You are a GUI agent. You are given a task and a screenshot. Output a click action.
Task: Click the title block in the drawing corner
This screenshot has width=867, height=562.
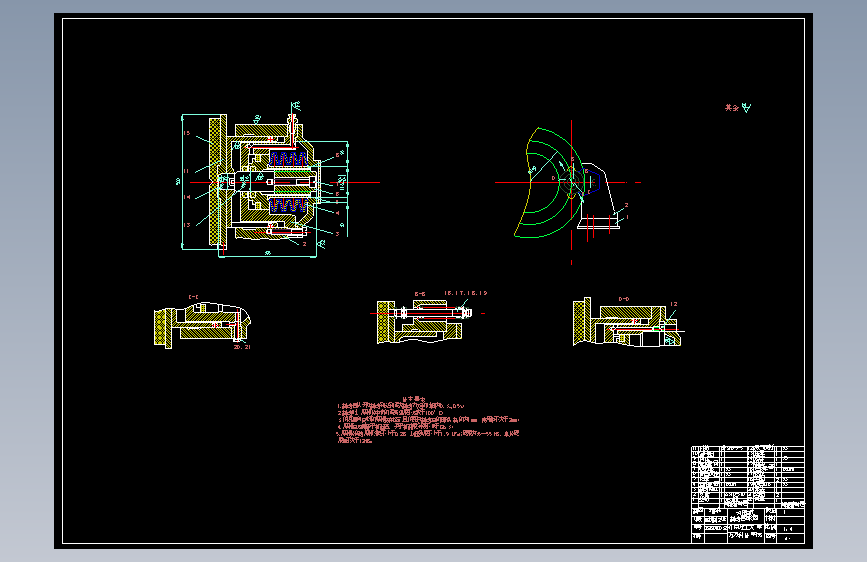[748, 494]
